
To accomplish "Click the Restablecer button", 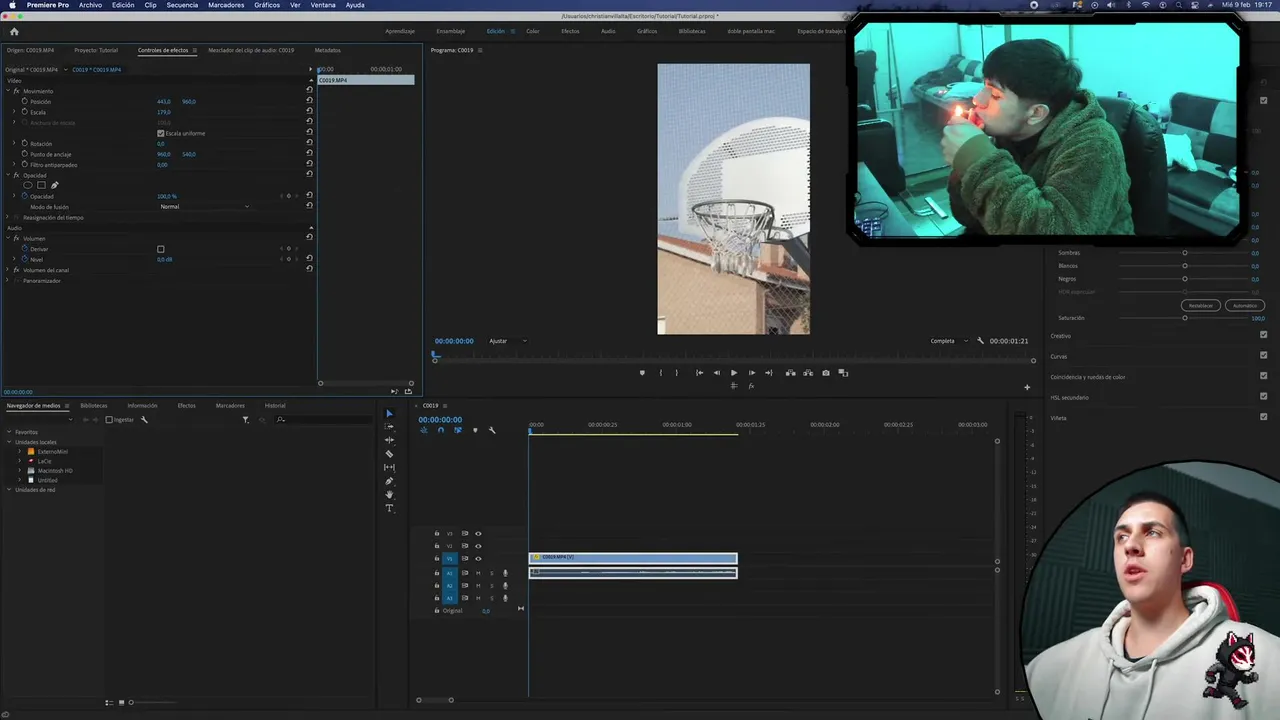I will (1200, 306).
